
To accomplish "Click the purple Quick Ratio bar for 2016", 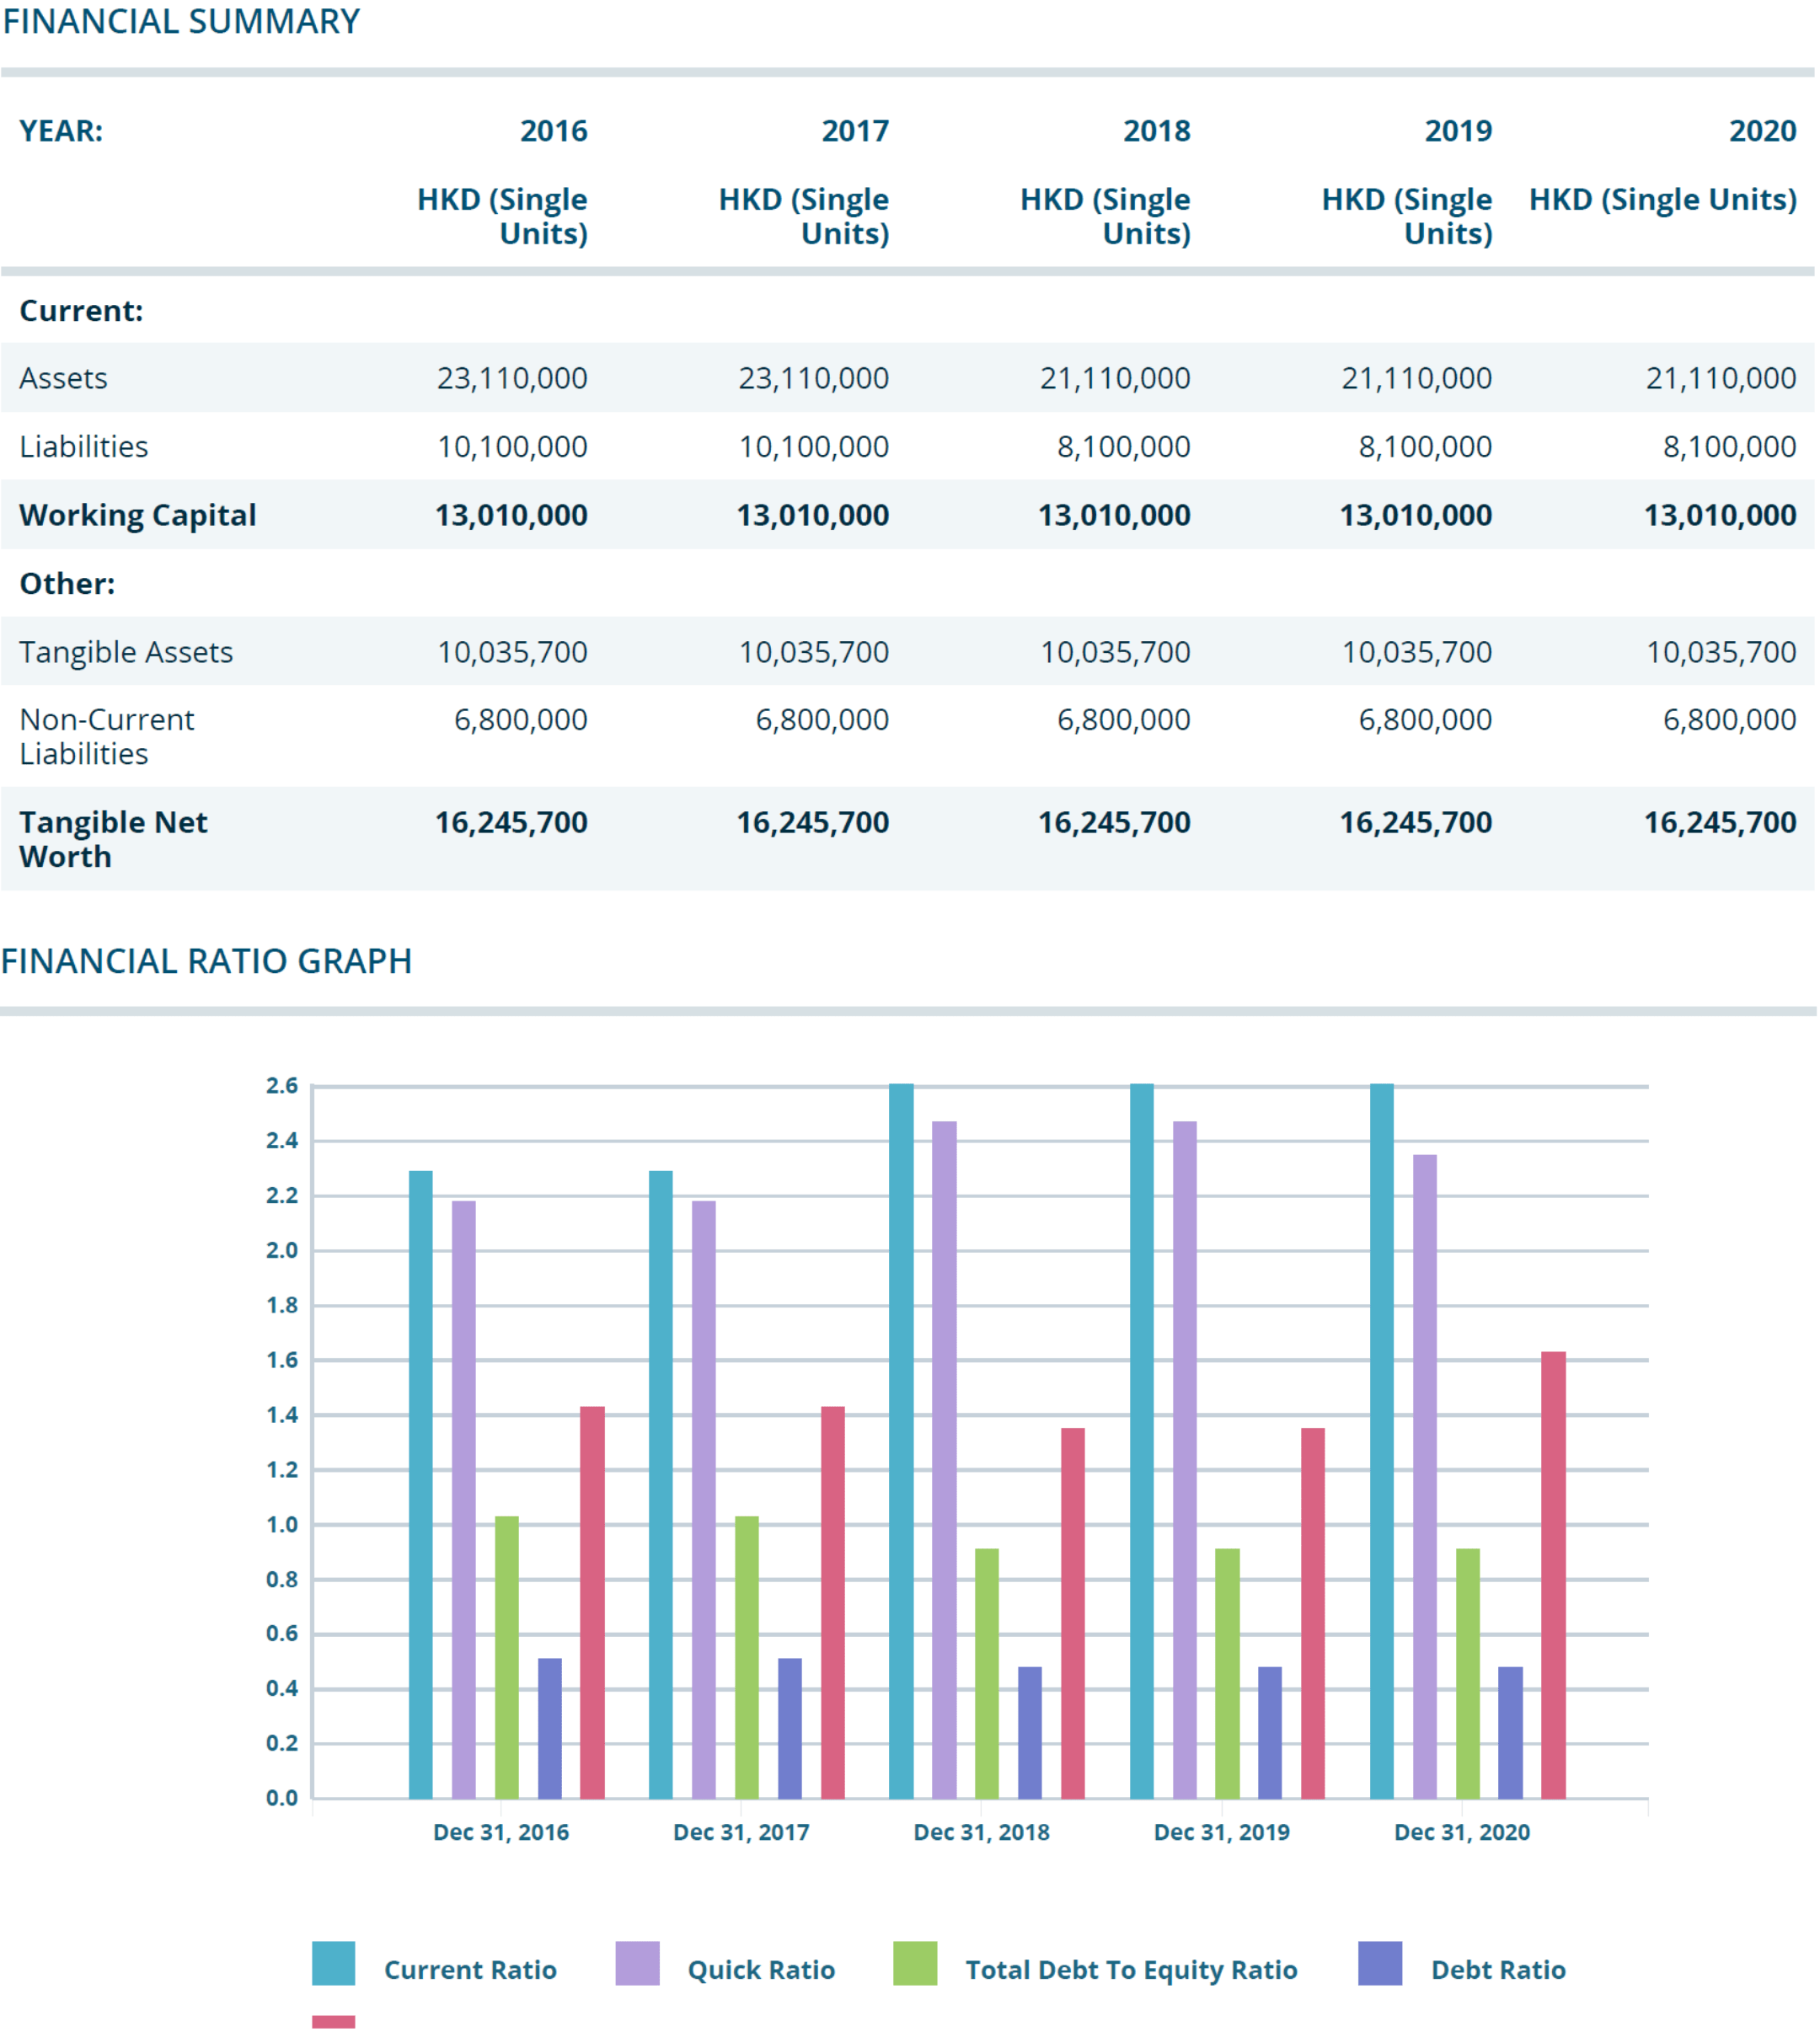I will coord(464,1500).
